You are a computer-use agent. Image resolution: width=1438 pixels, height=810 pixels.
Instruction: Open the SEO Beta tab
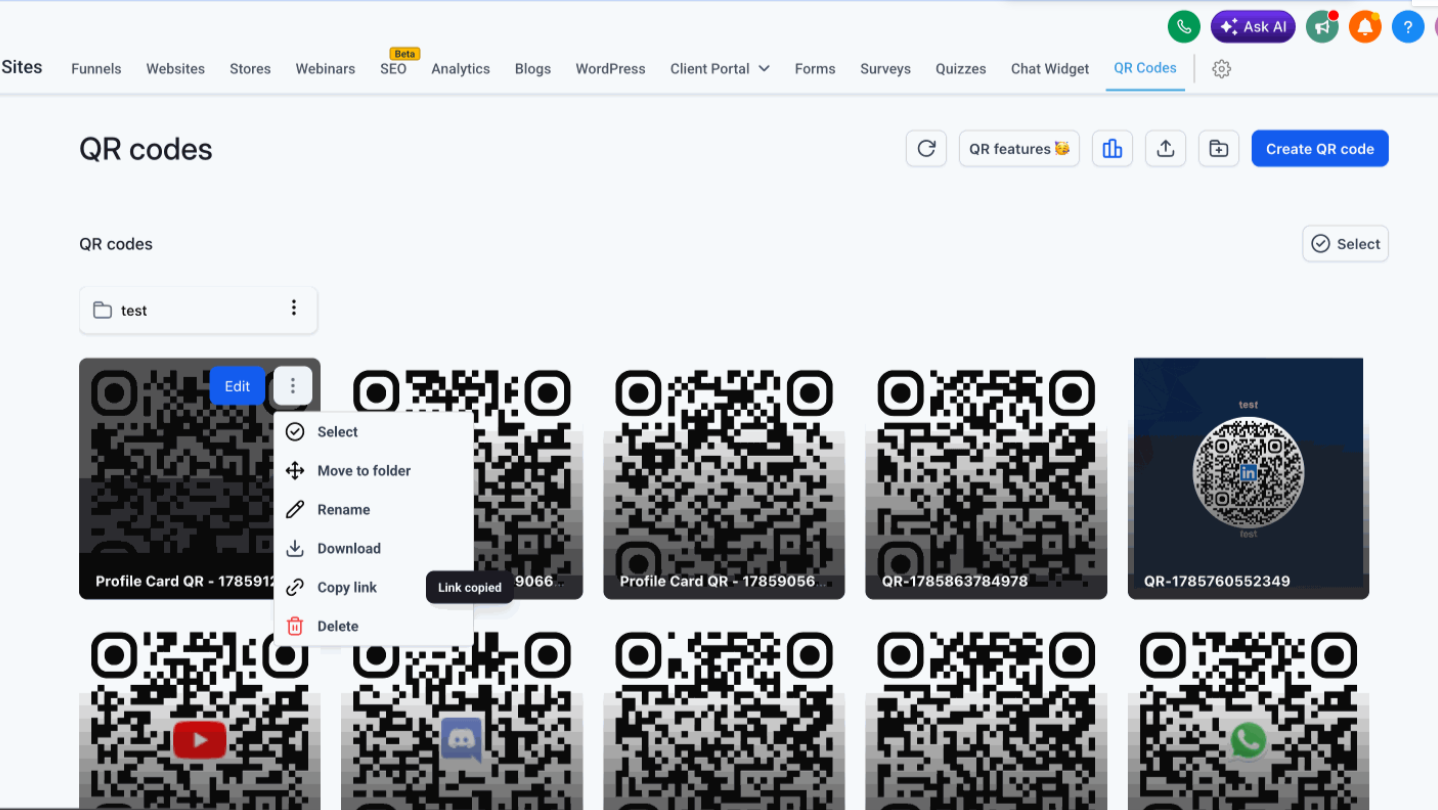point(393,69)
